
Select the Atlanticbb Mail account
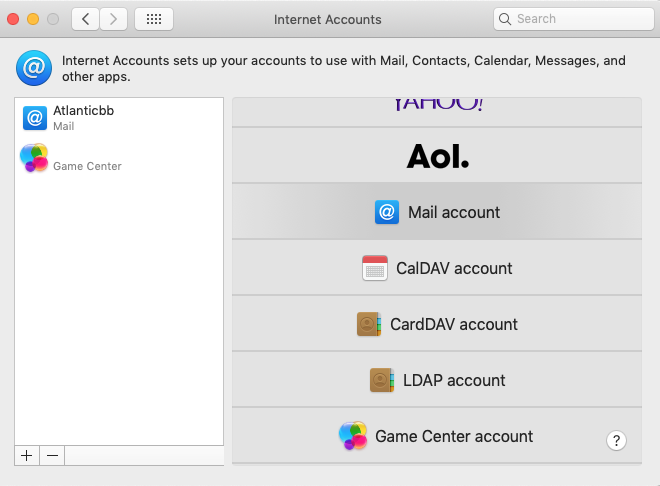(119, 118)
